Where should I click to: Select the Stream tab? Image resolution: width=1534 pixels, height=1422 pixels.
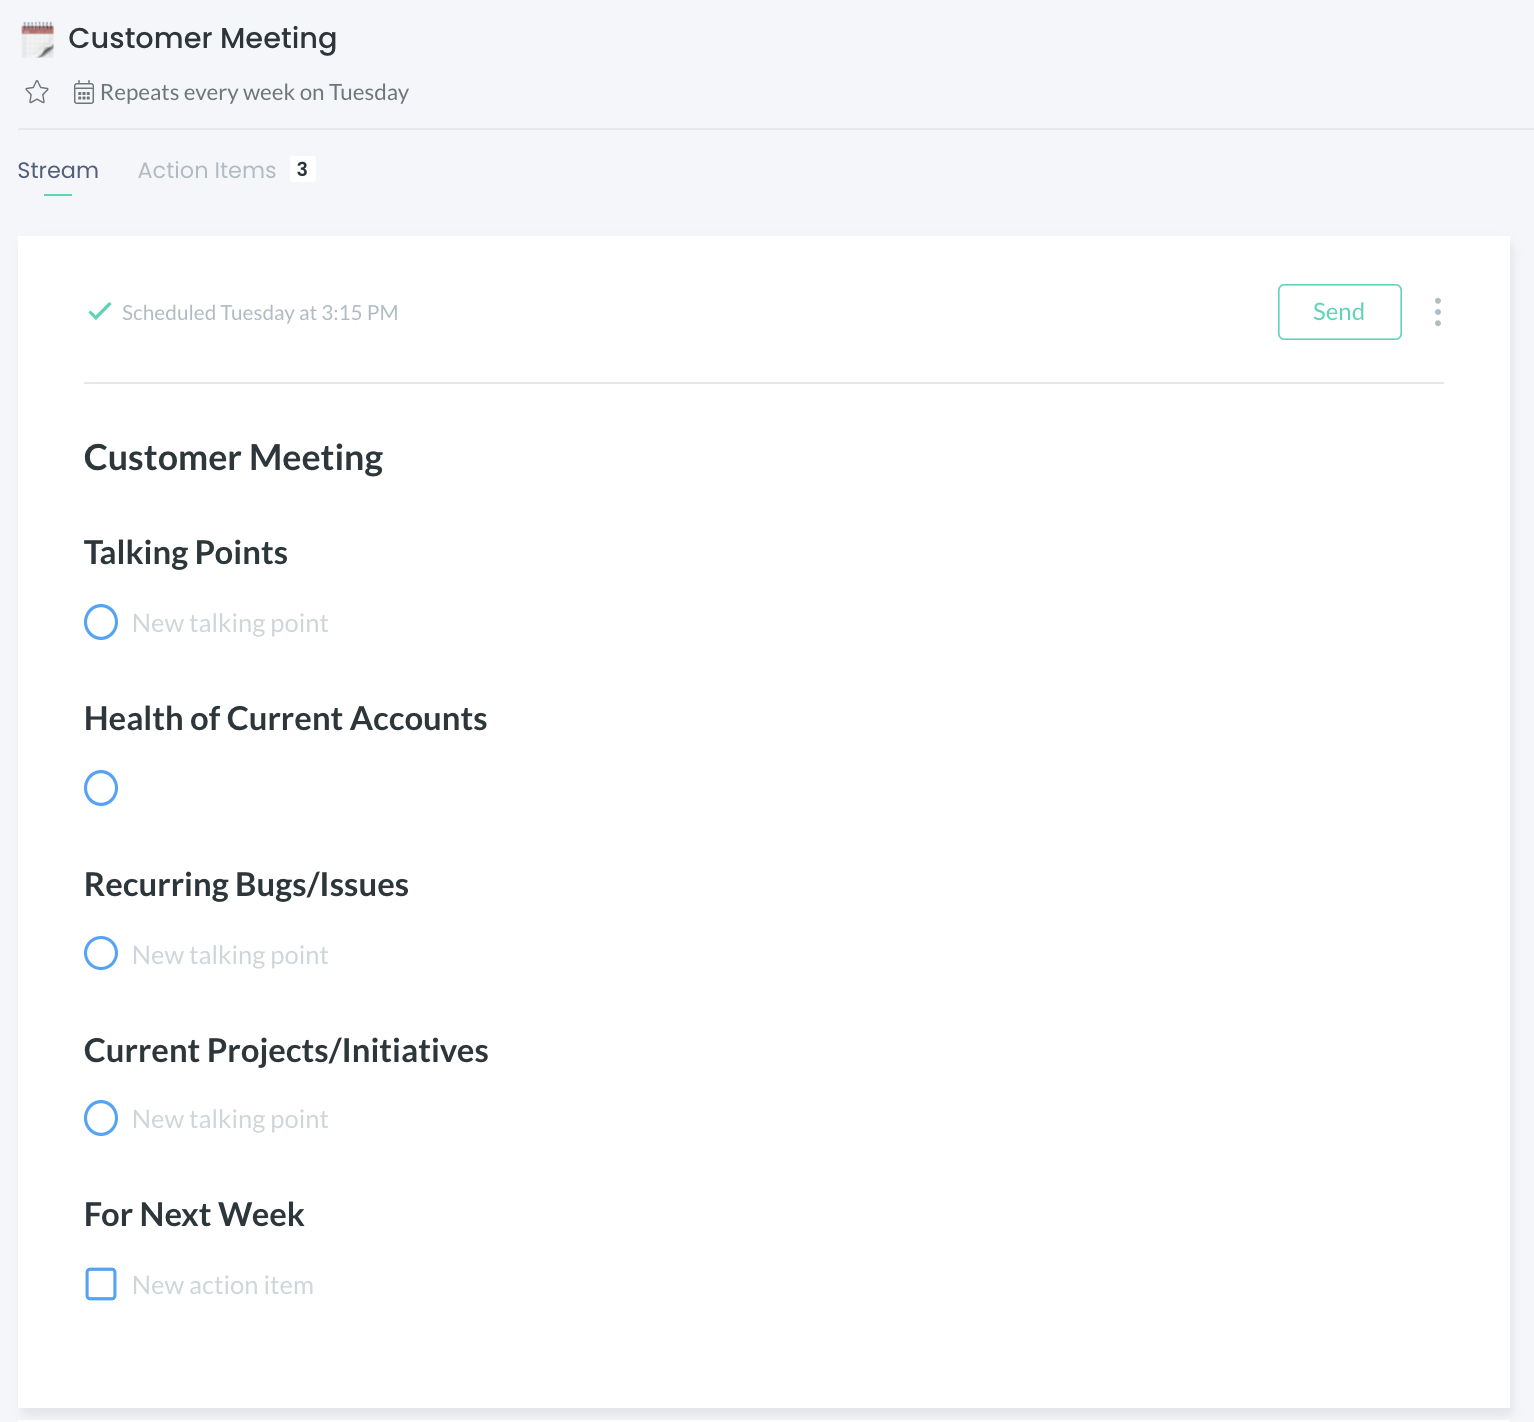pos(58,170)
